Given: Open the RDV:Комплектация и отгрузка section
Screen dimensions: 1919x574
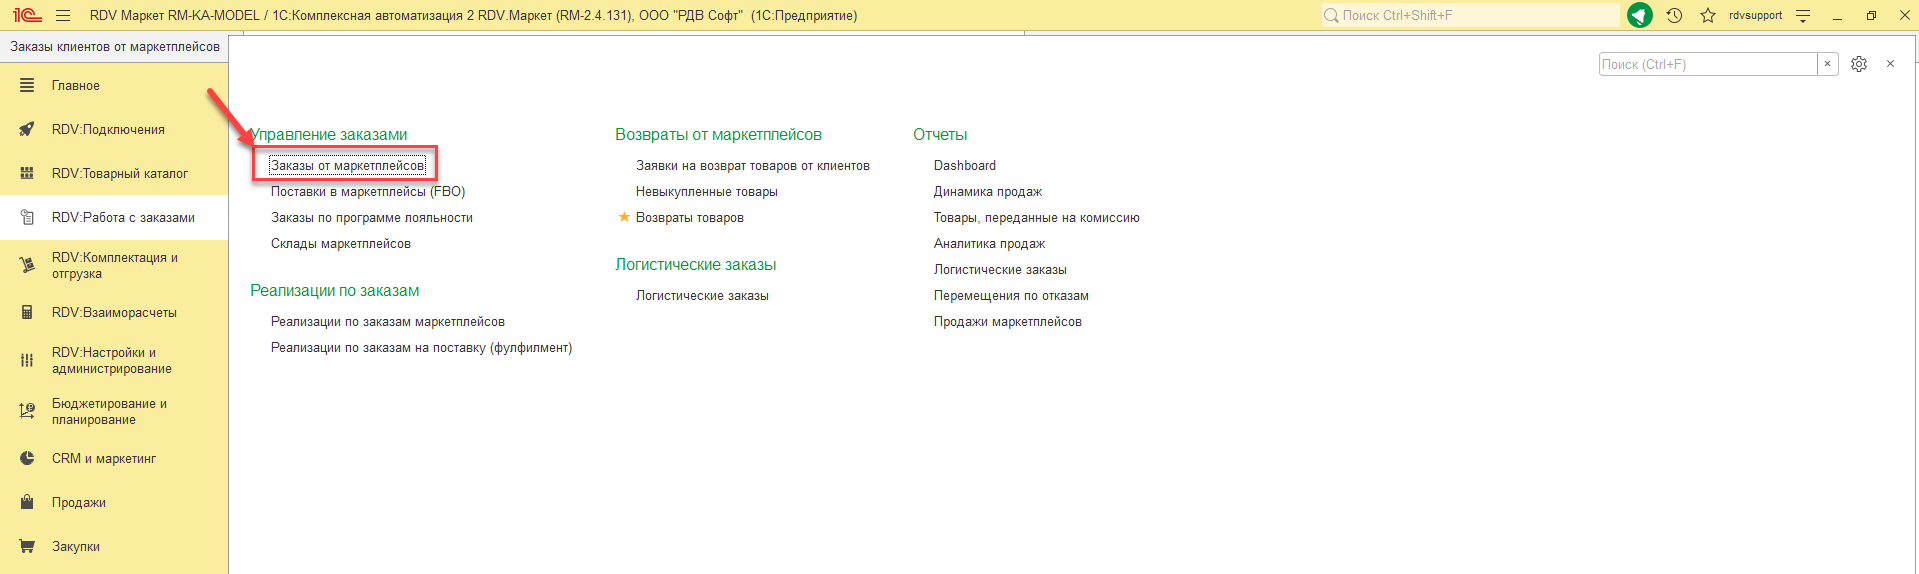Looking at the screenshot, I should click(x=114, y=266).
